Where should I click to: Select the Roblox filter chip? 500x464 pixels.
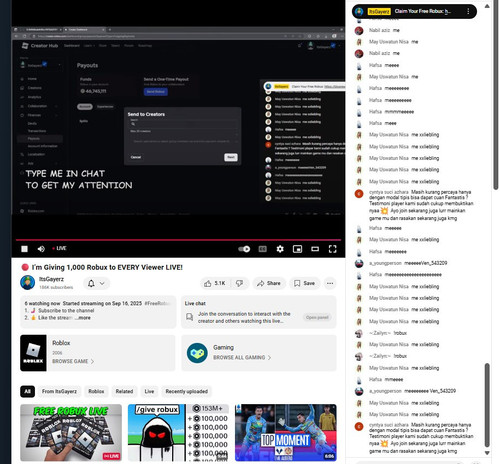coord(96,391)
